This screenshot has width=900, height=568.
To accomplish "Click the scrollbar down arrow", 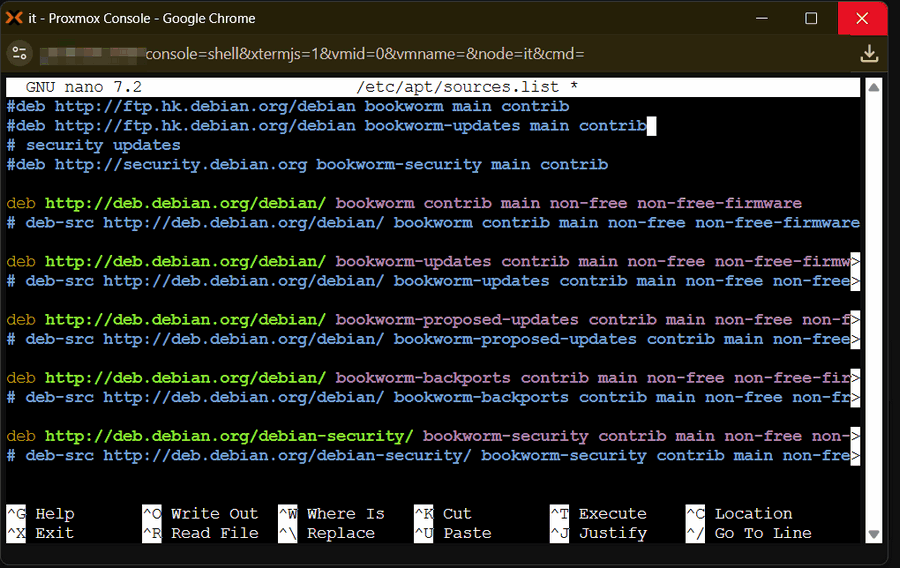I will click(x=873, y=534).
